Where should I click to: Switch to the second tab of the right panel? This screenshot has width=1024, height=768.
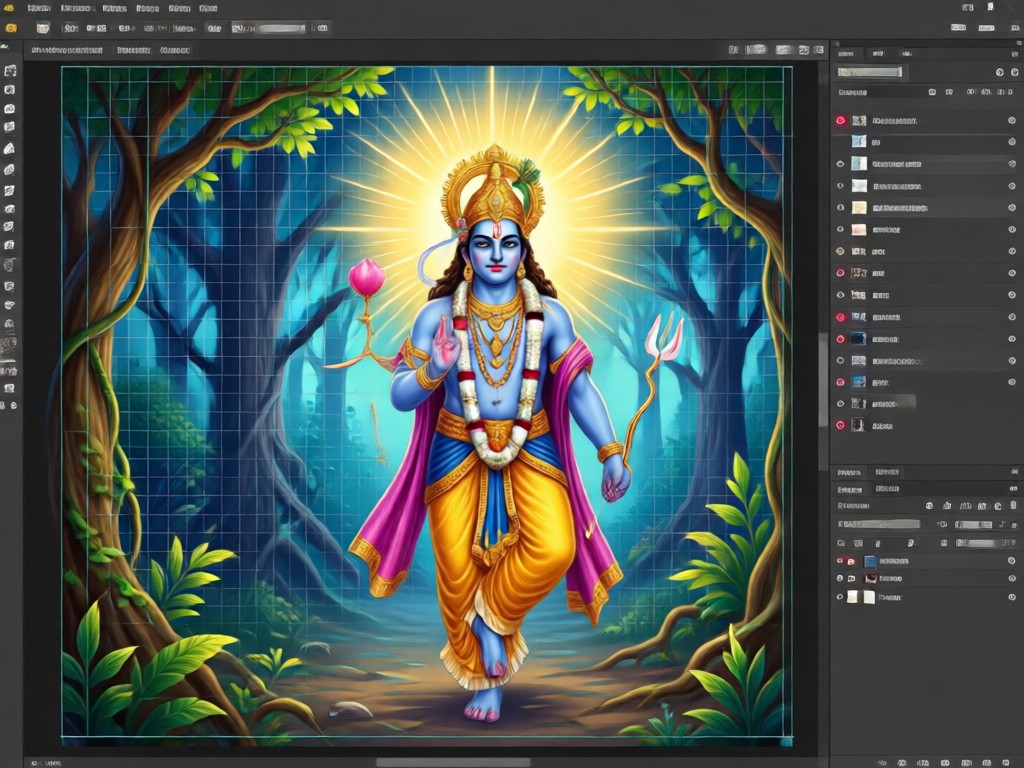pos(878,54)
